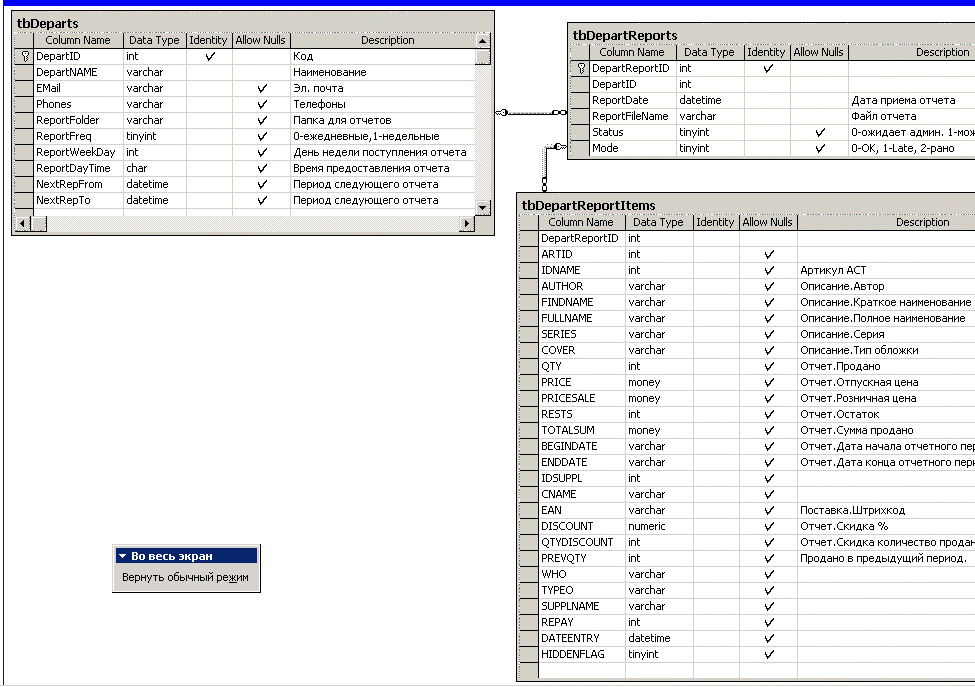Image resolution: width=975 pixels, height=687 pixels.
Task: Click the Column Name header in tbDeparts
Action: 78,40
